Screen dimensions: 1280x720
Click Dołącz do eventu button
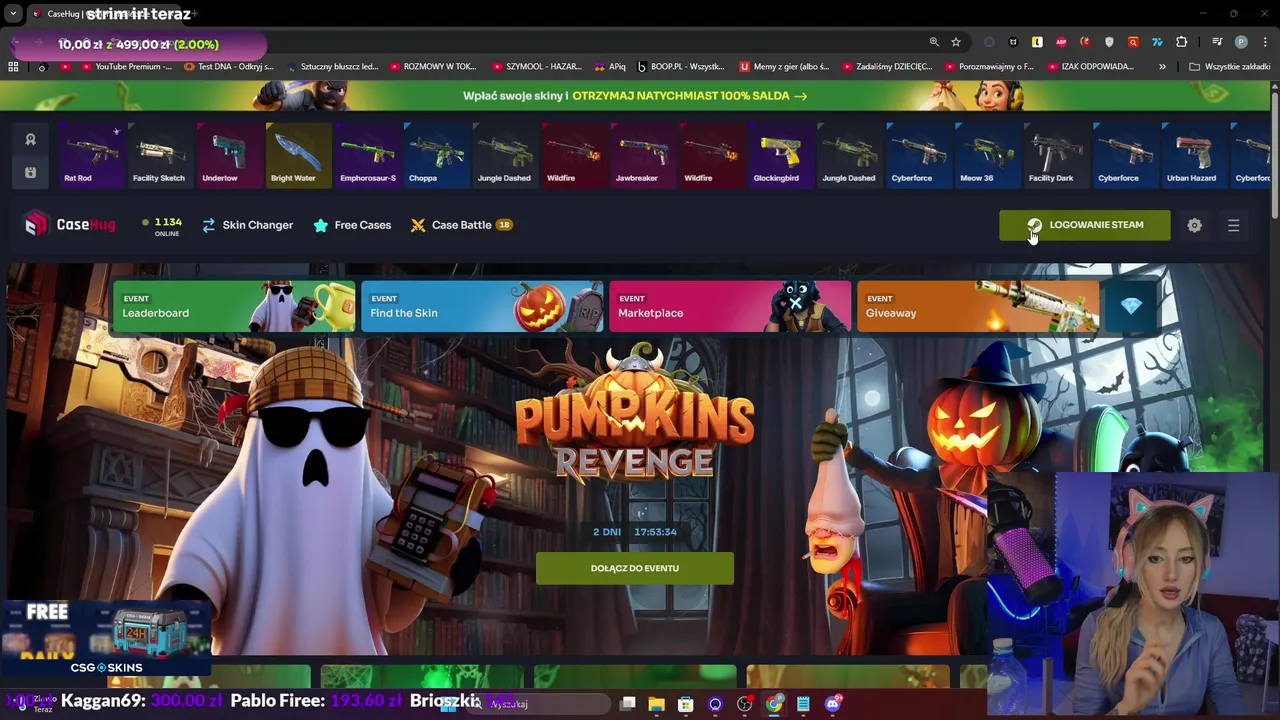(x=634, y=568)
